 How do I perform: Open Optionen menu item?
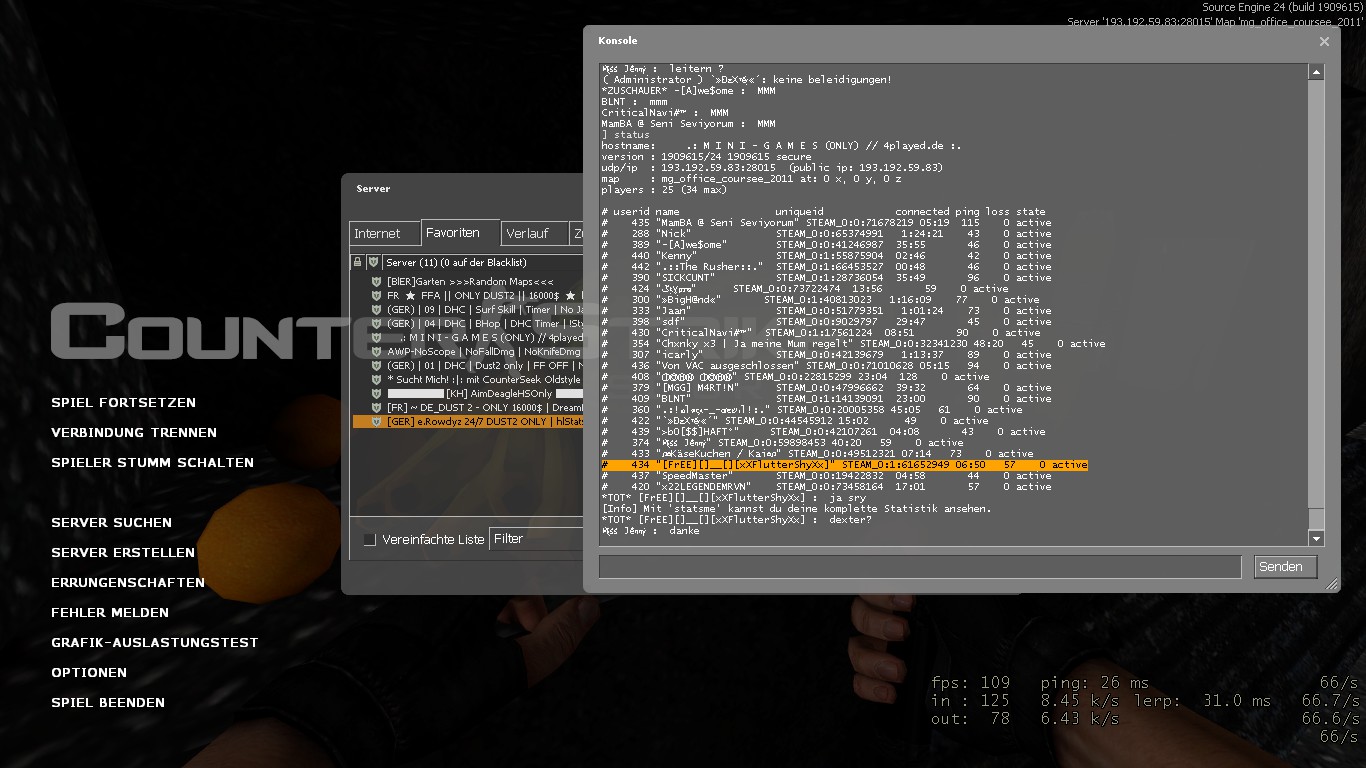point(89,673)
